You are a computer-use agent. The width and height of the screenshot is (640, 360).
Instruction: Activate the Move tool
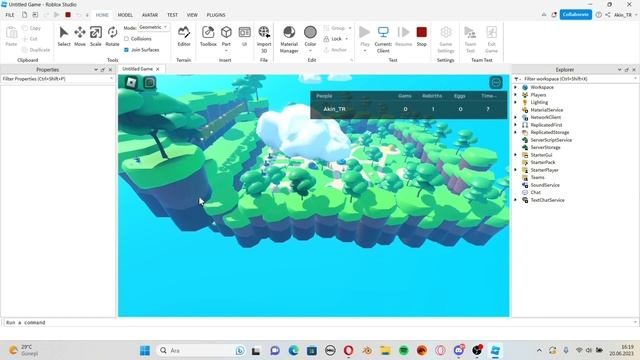(80, 36)
